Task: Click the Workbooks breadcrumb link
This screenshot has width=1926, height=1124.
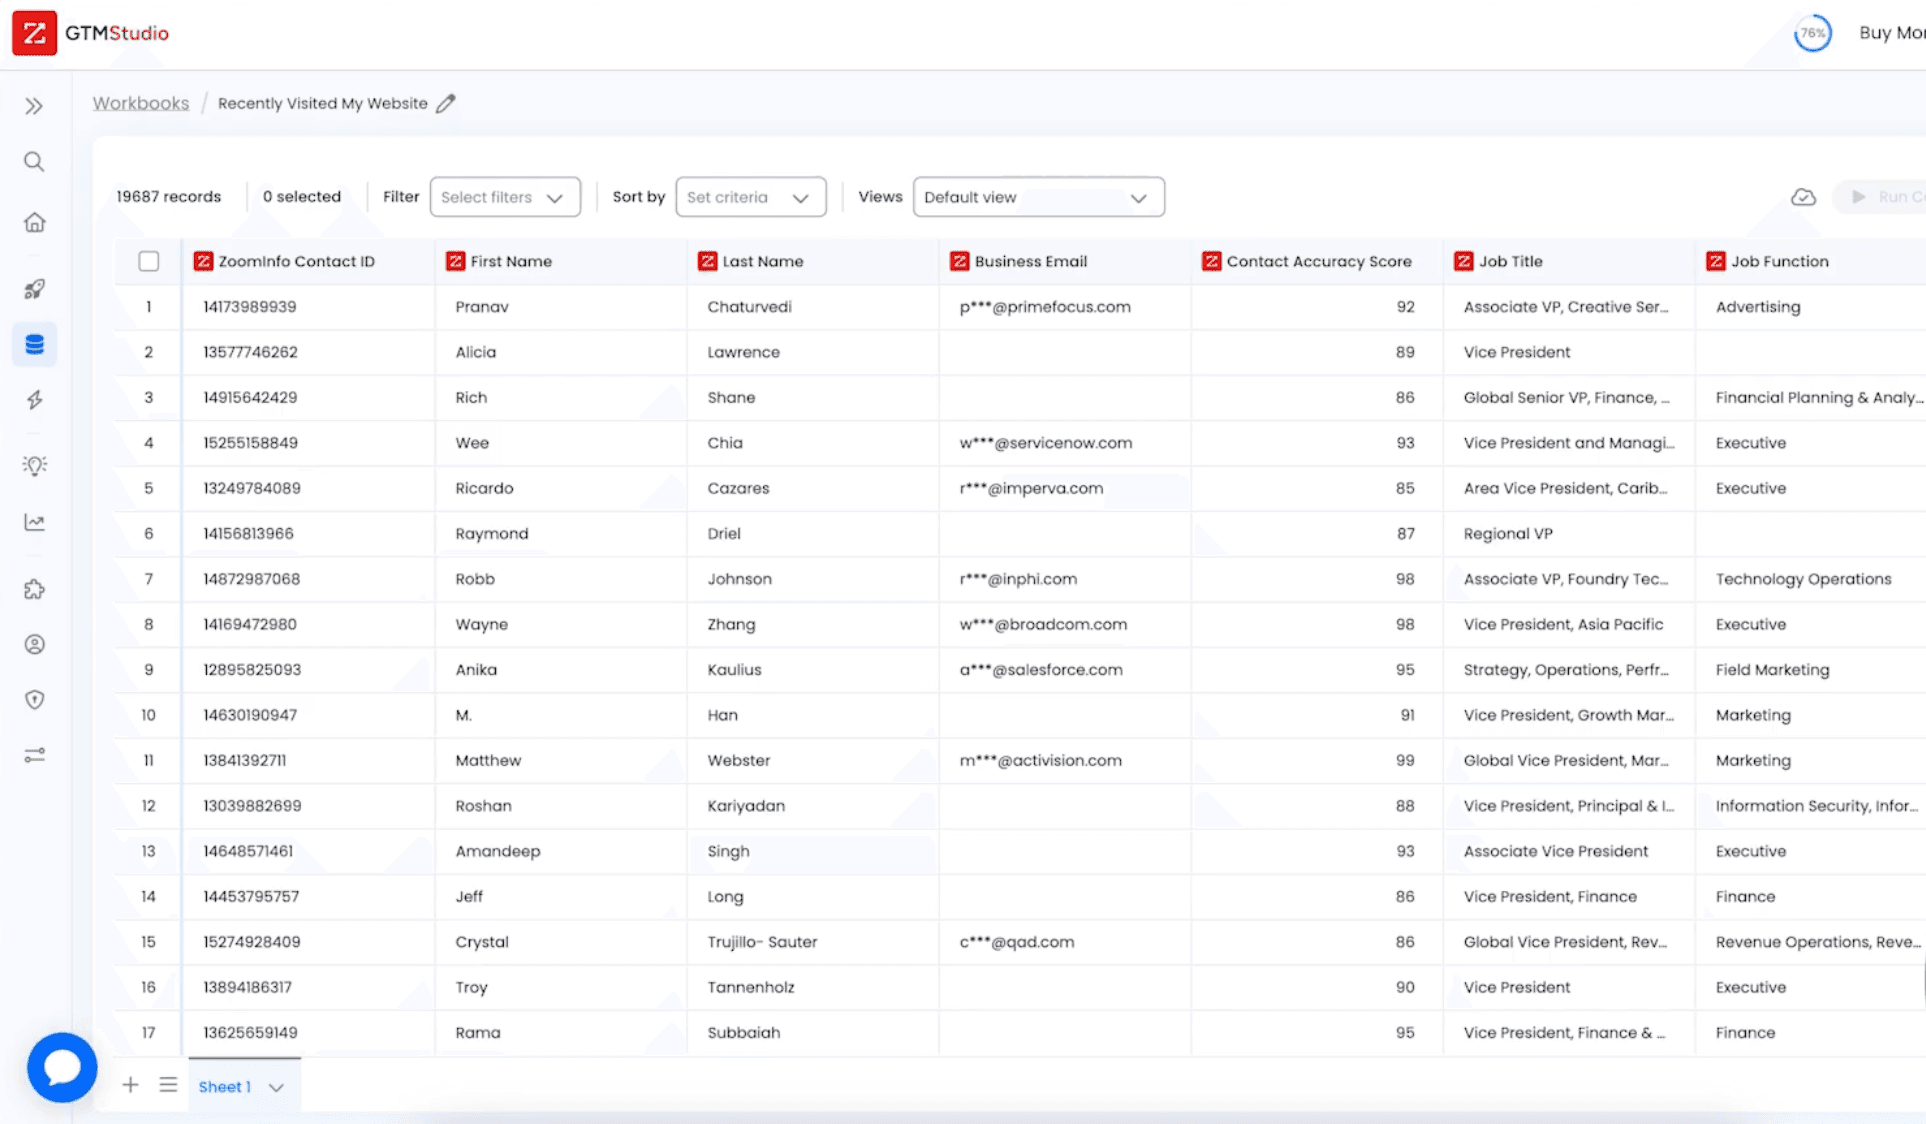Action: pos(140,102)
